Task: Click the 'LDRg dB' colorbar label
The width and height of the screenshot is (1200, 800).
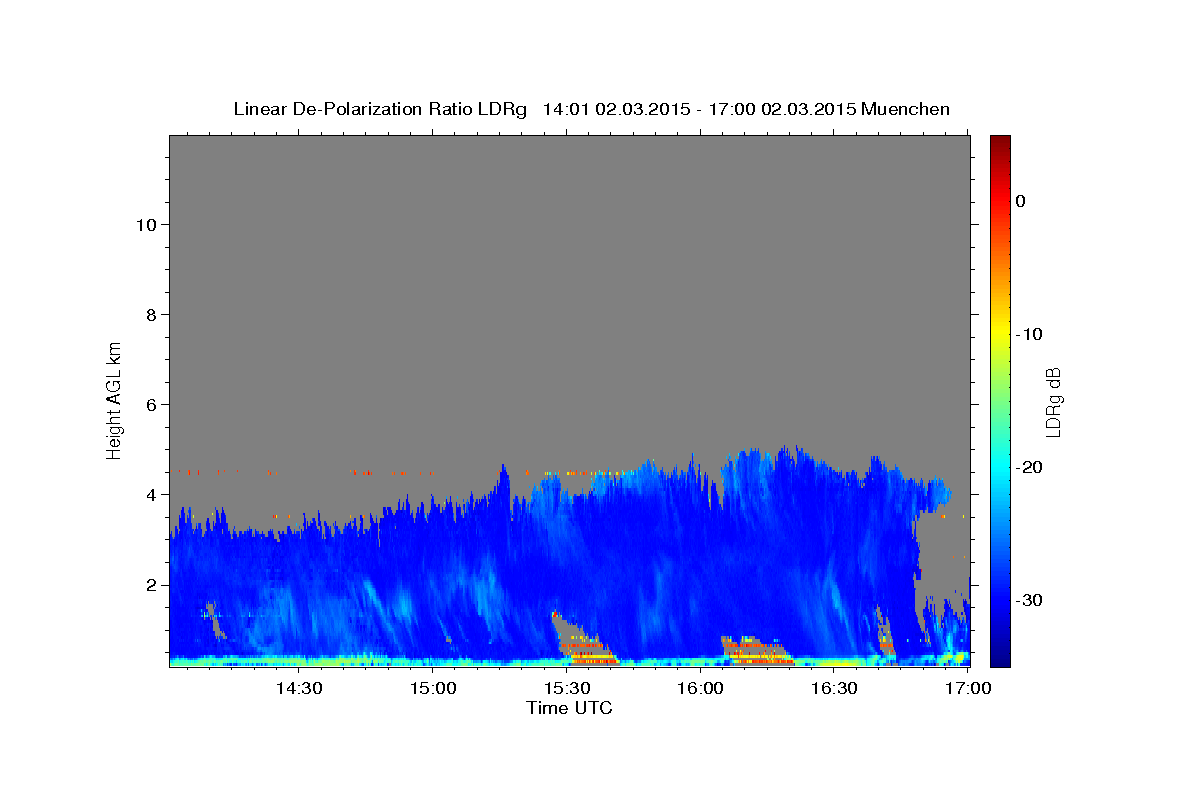Action: click(1052, 401)
